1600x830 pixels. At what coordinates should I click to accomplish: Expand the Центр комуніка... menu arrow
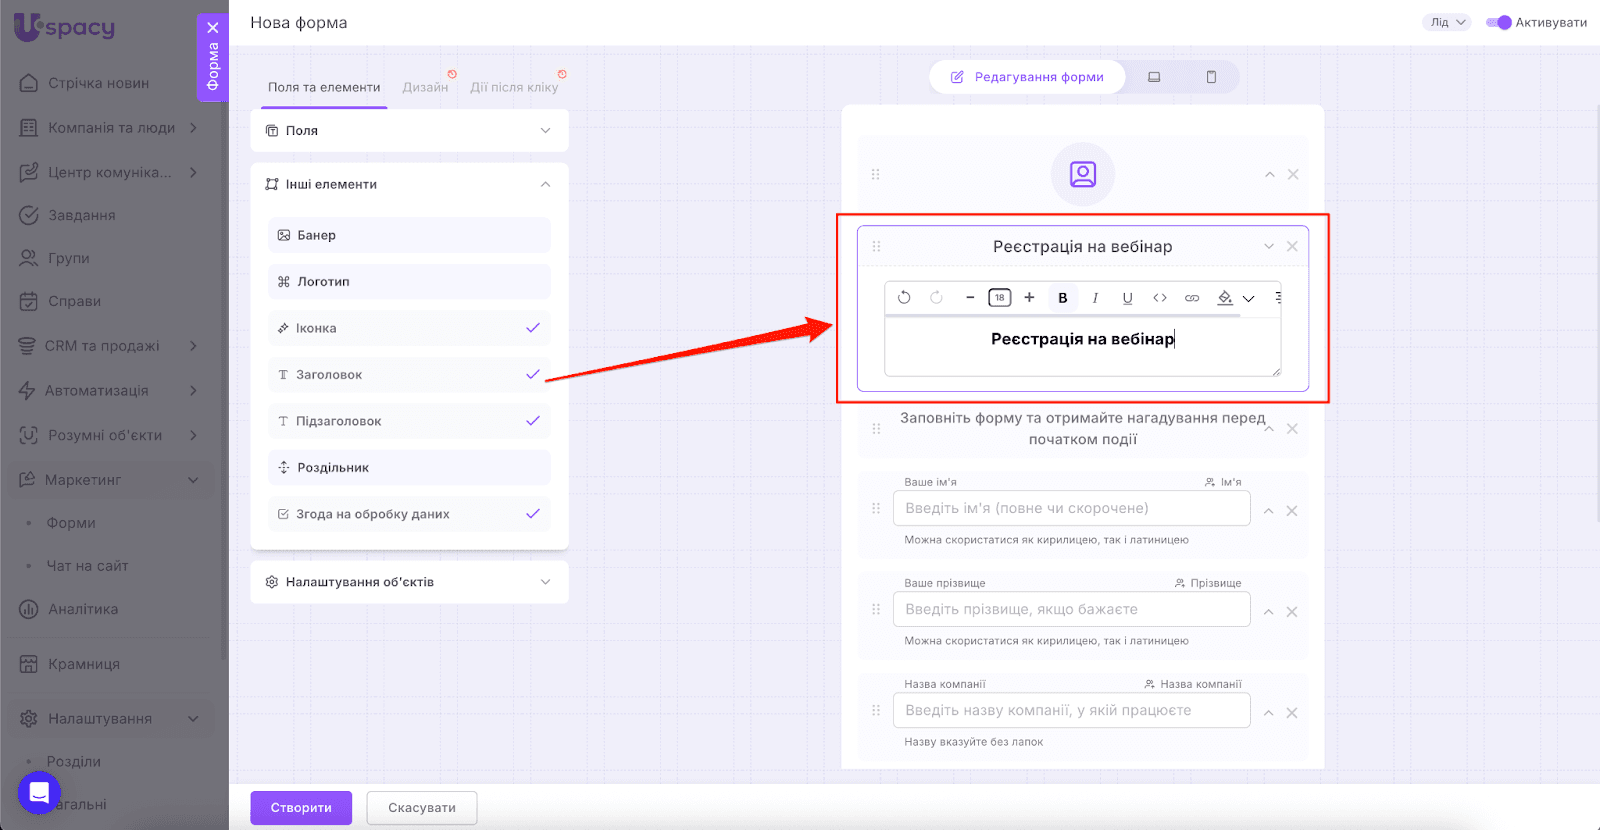193,172
